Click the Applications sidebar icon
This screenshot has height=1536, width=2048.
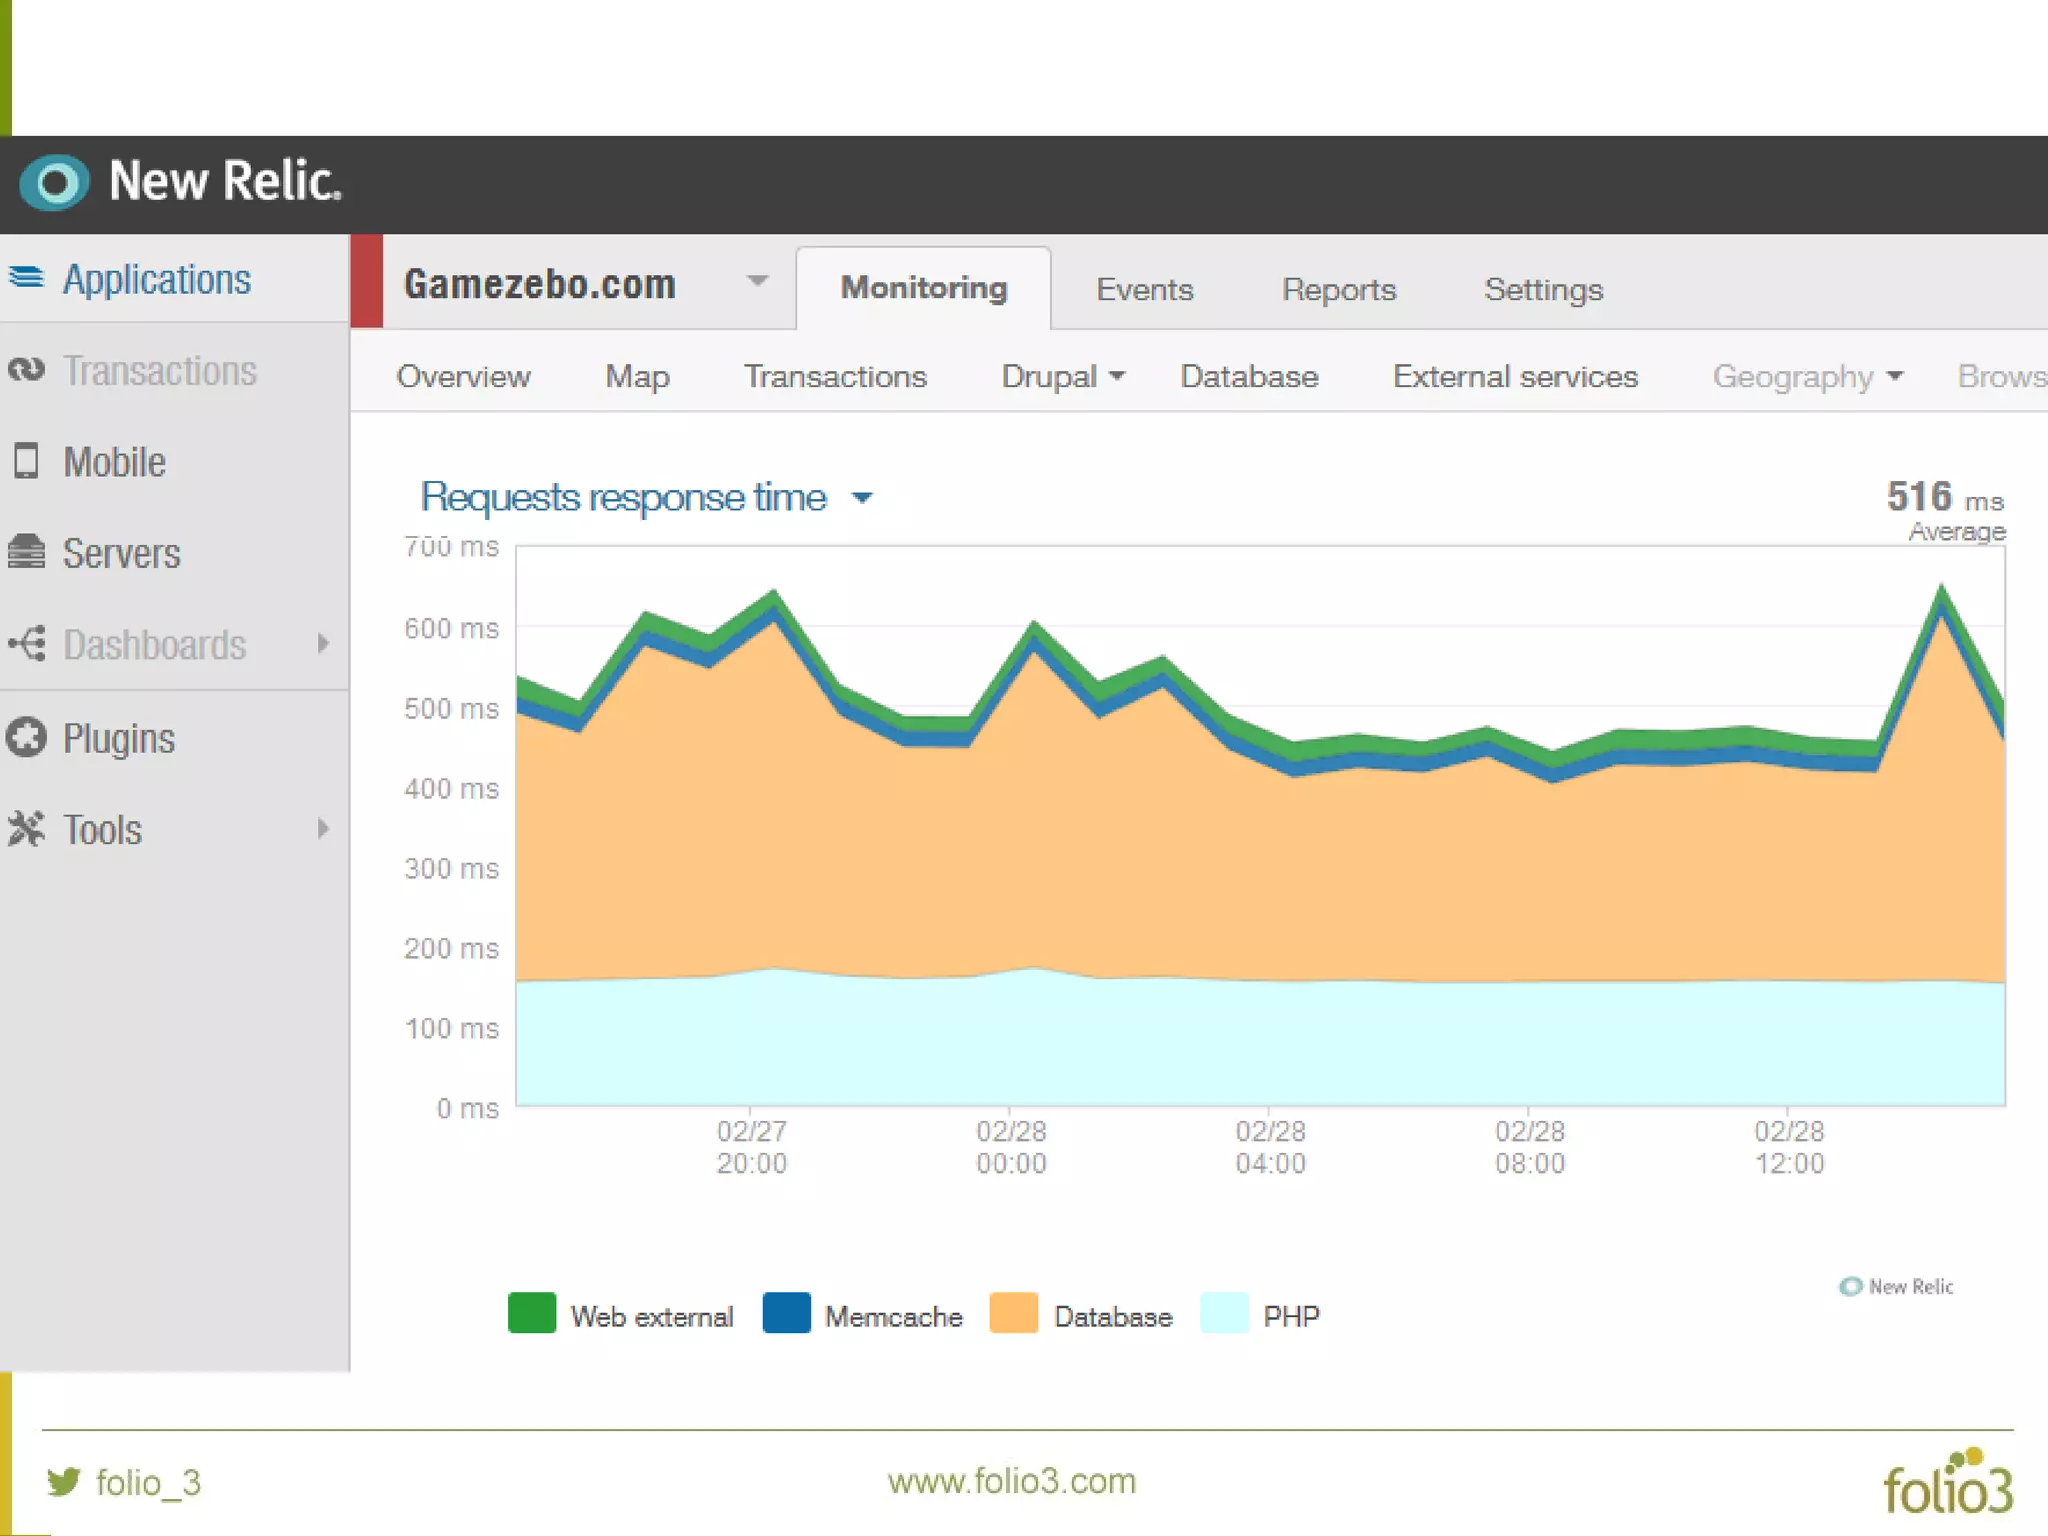tap(27, 277)
